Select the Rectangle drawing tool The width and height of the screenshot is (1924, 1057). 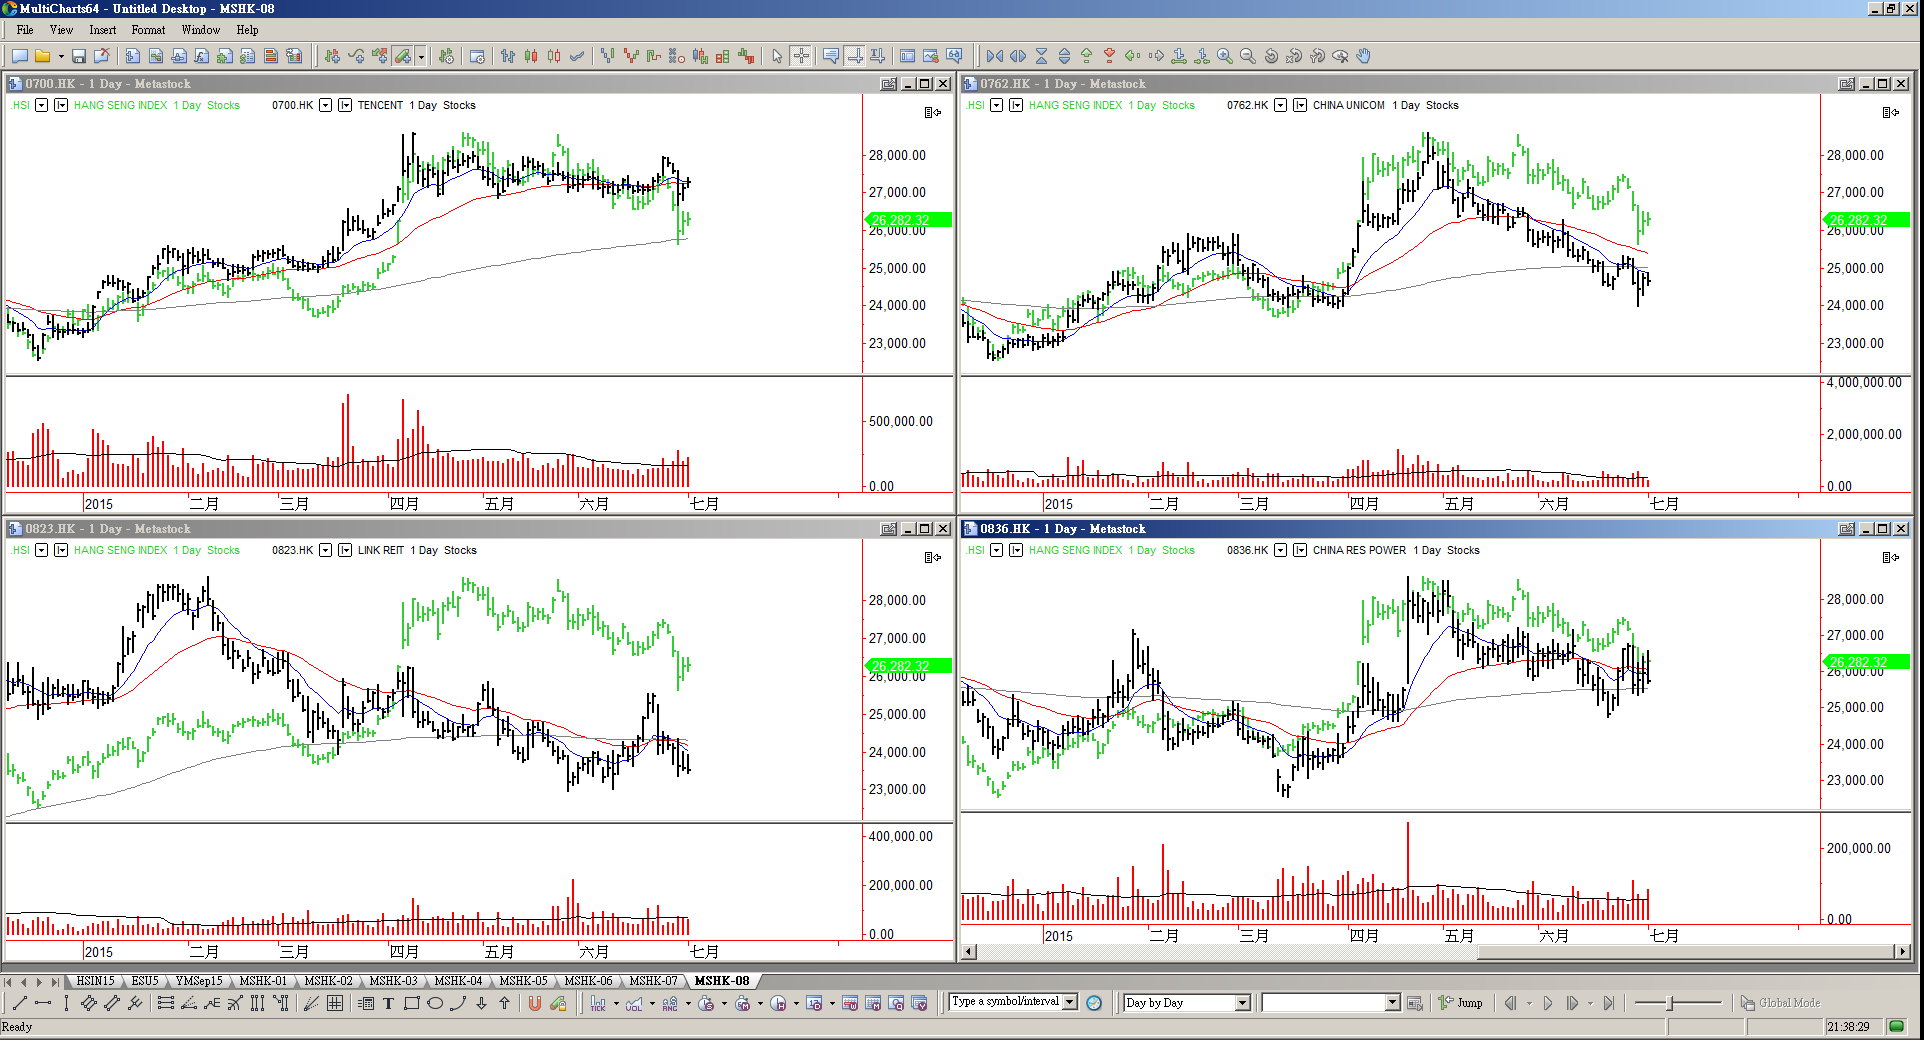(x=411, y=1004)
